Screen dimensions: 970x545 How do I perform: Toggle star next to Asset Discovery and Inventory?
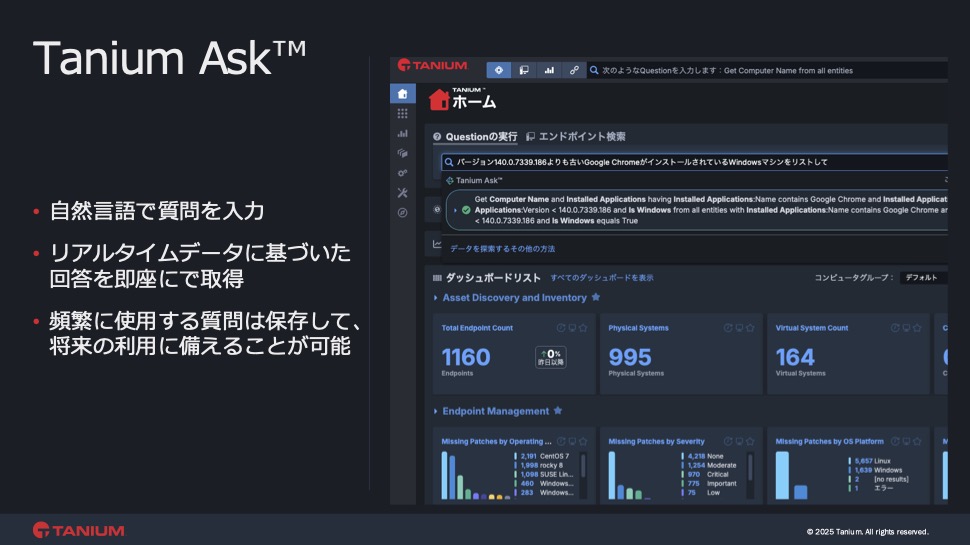click(596, 298)
